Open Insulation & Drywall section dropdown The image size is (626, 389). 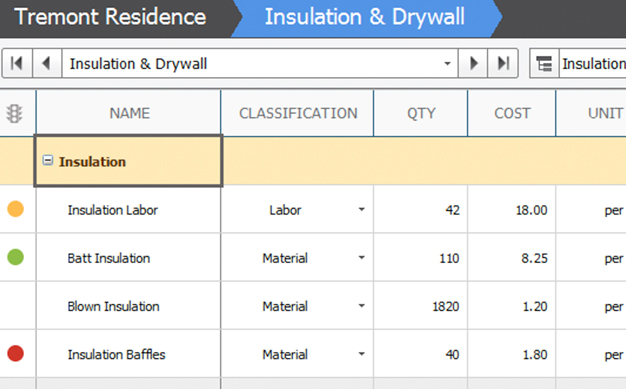(x=447, y=64)
